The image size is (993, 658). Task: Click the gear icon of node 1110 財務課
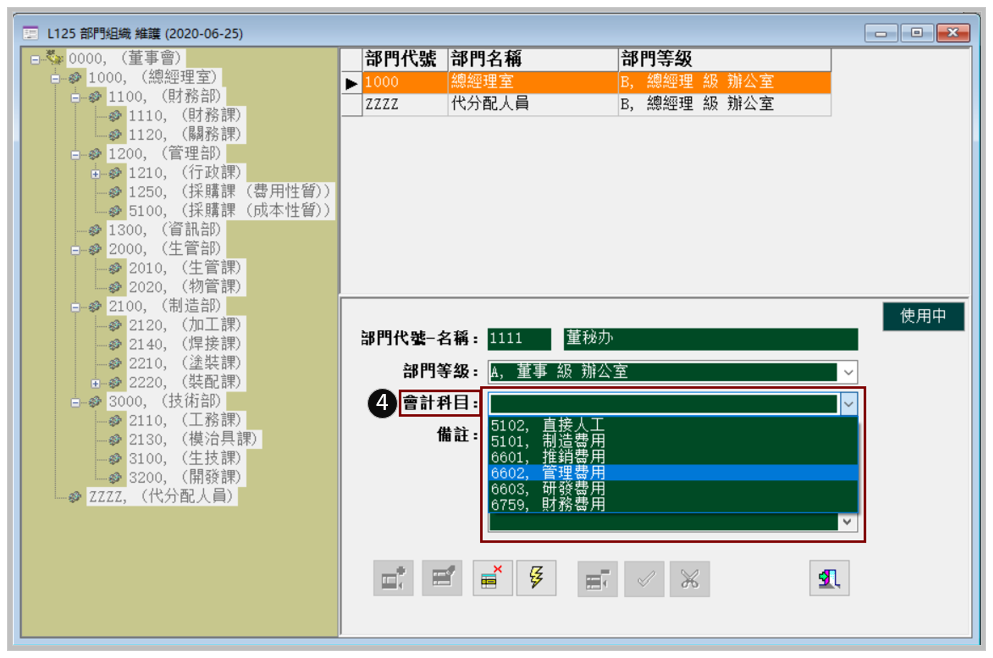click(x=115, y=116)
